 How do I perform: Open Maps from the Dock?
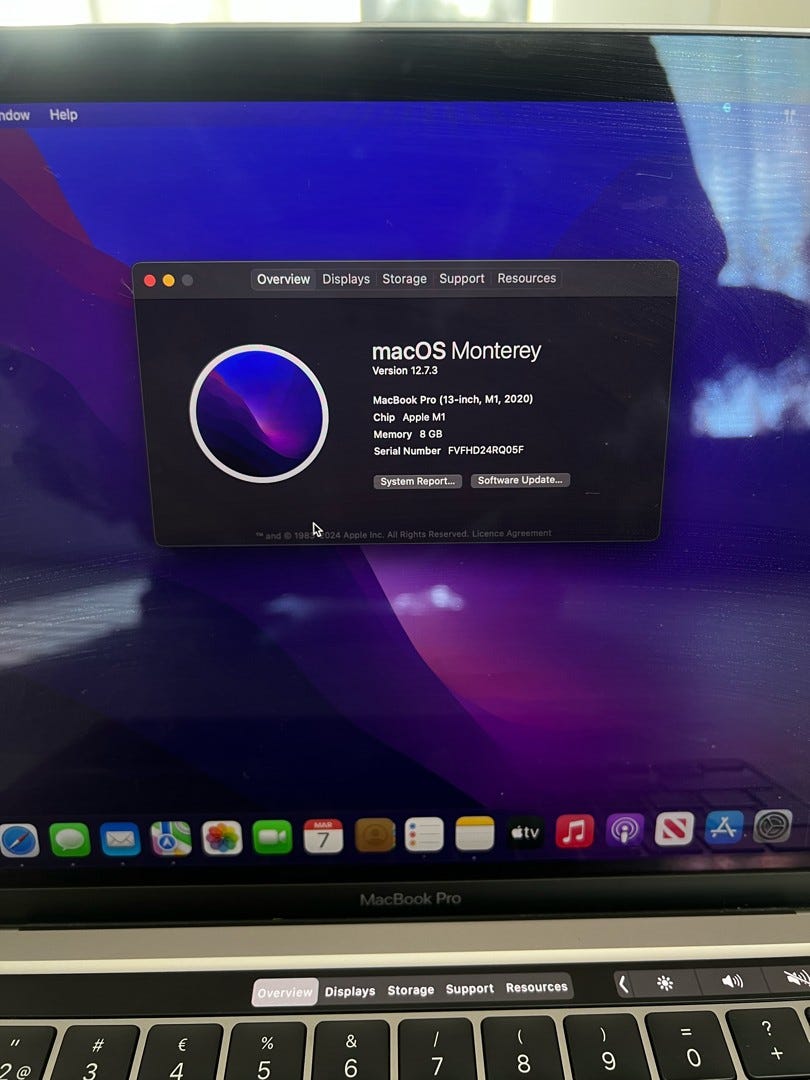tap(171, 838)
